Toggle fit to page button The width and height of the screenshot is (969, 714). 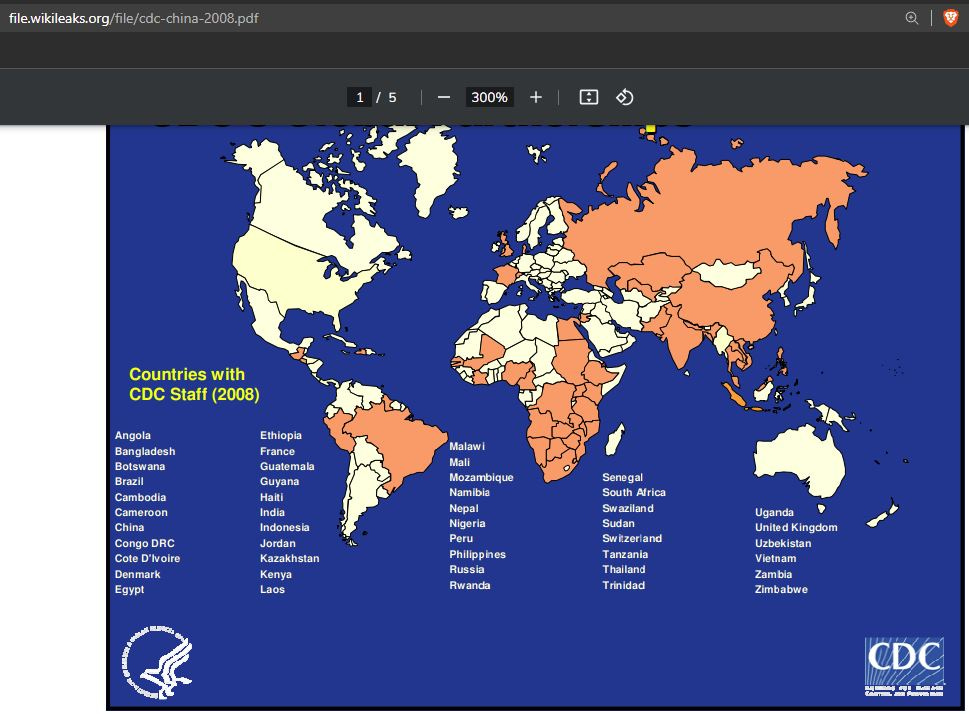588,97
